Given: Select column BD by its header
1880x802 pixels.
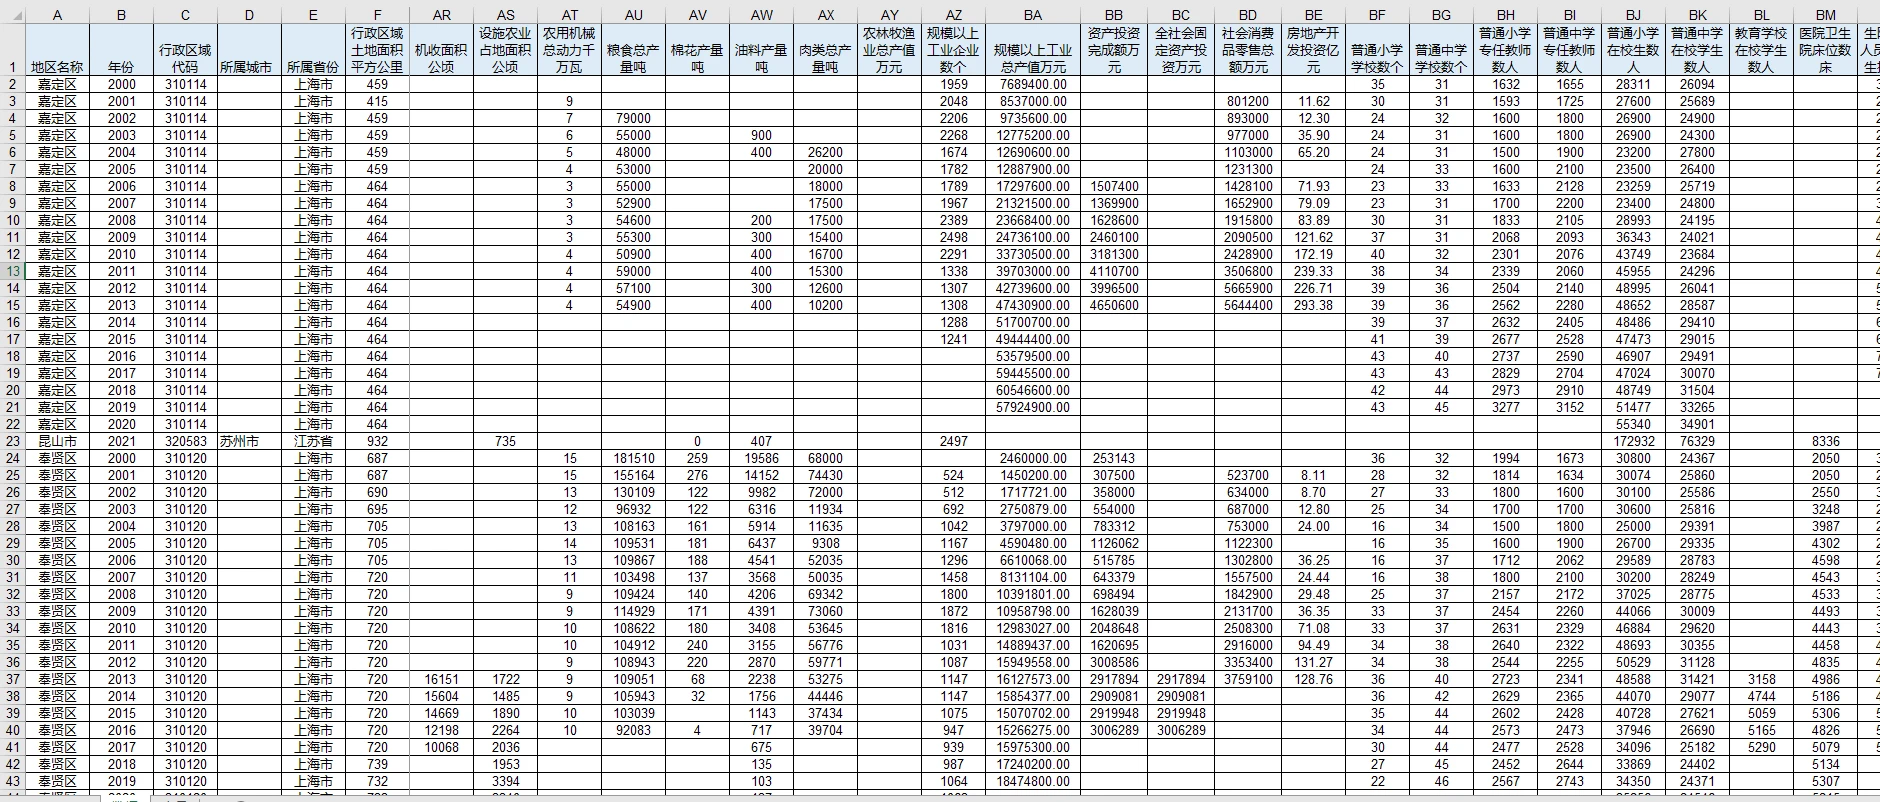Looking at the screenshot, I should (1248, 15).
